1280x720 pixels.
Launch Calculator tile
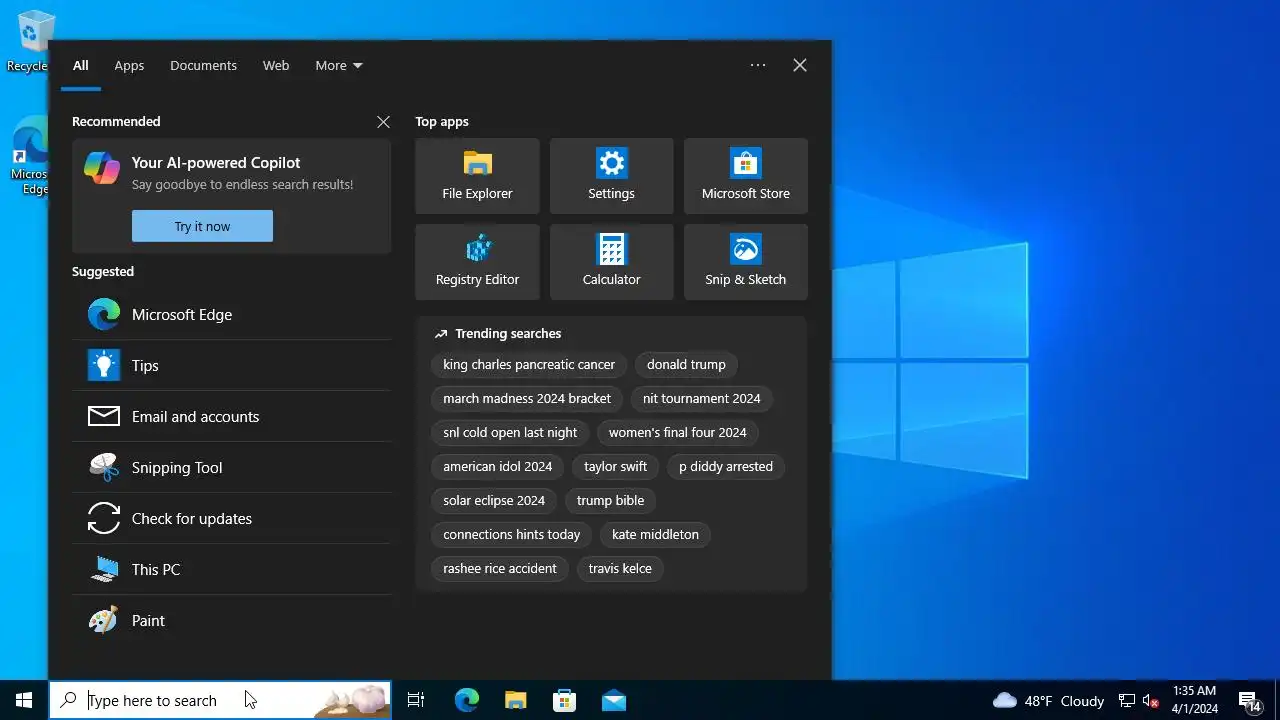pos(611,262)
